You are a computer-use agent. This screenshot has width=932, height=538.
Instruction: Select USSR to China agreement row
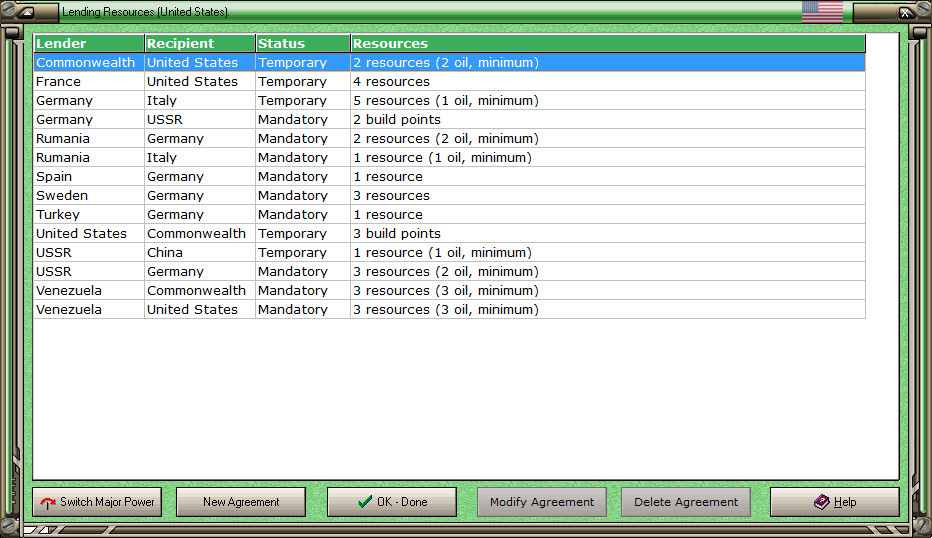click(449, 253)
